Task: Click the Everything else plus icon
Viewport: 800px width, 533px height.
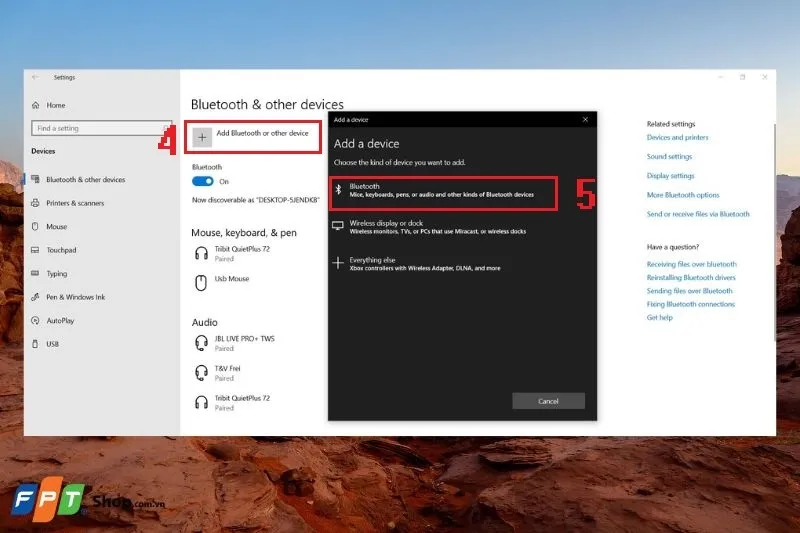Action: [x=338, y=263]
